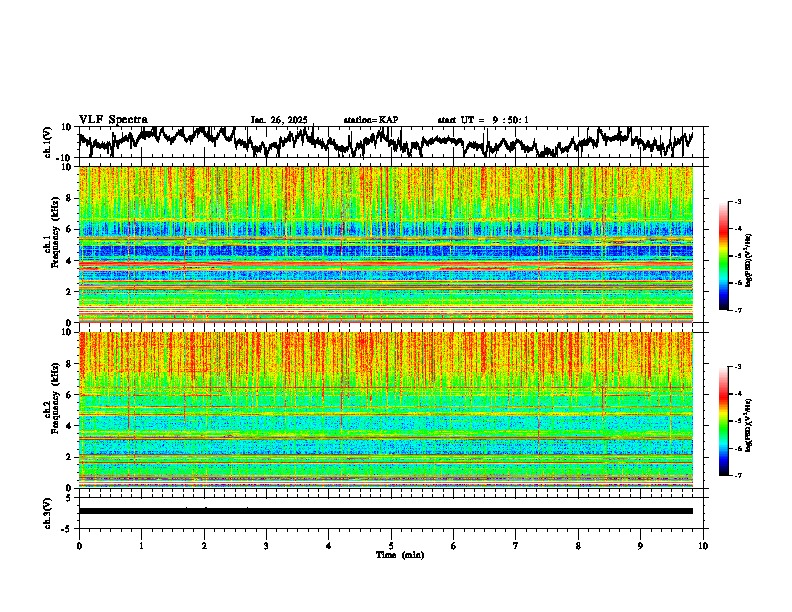
Task: Select the "ch.3(V)" axis label
Action: click(48, 513)
